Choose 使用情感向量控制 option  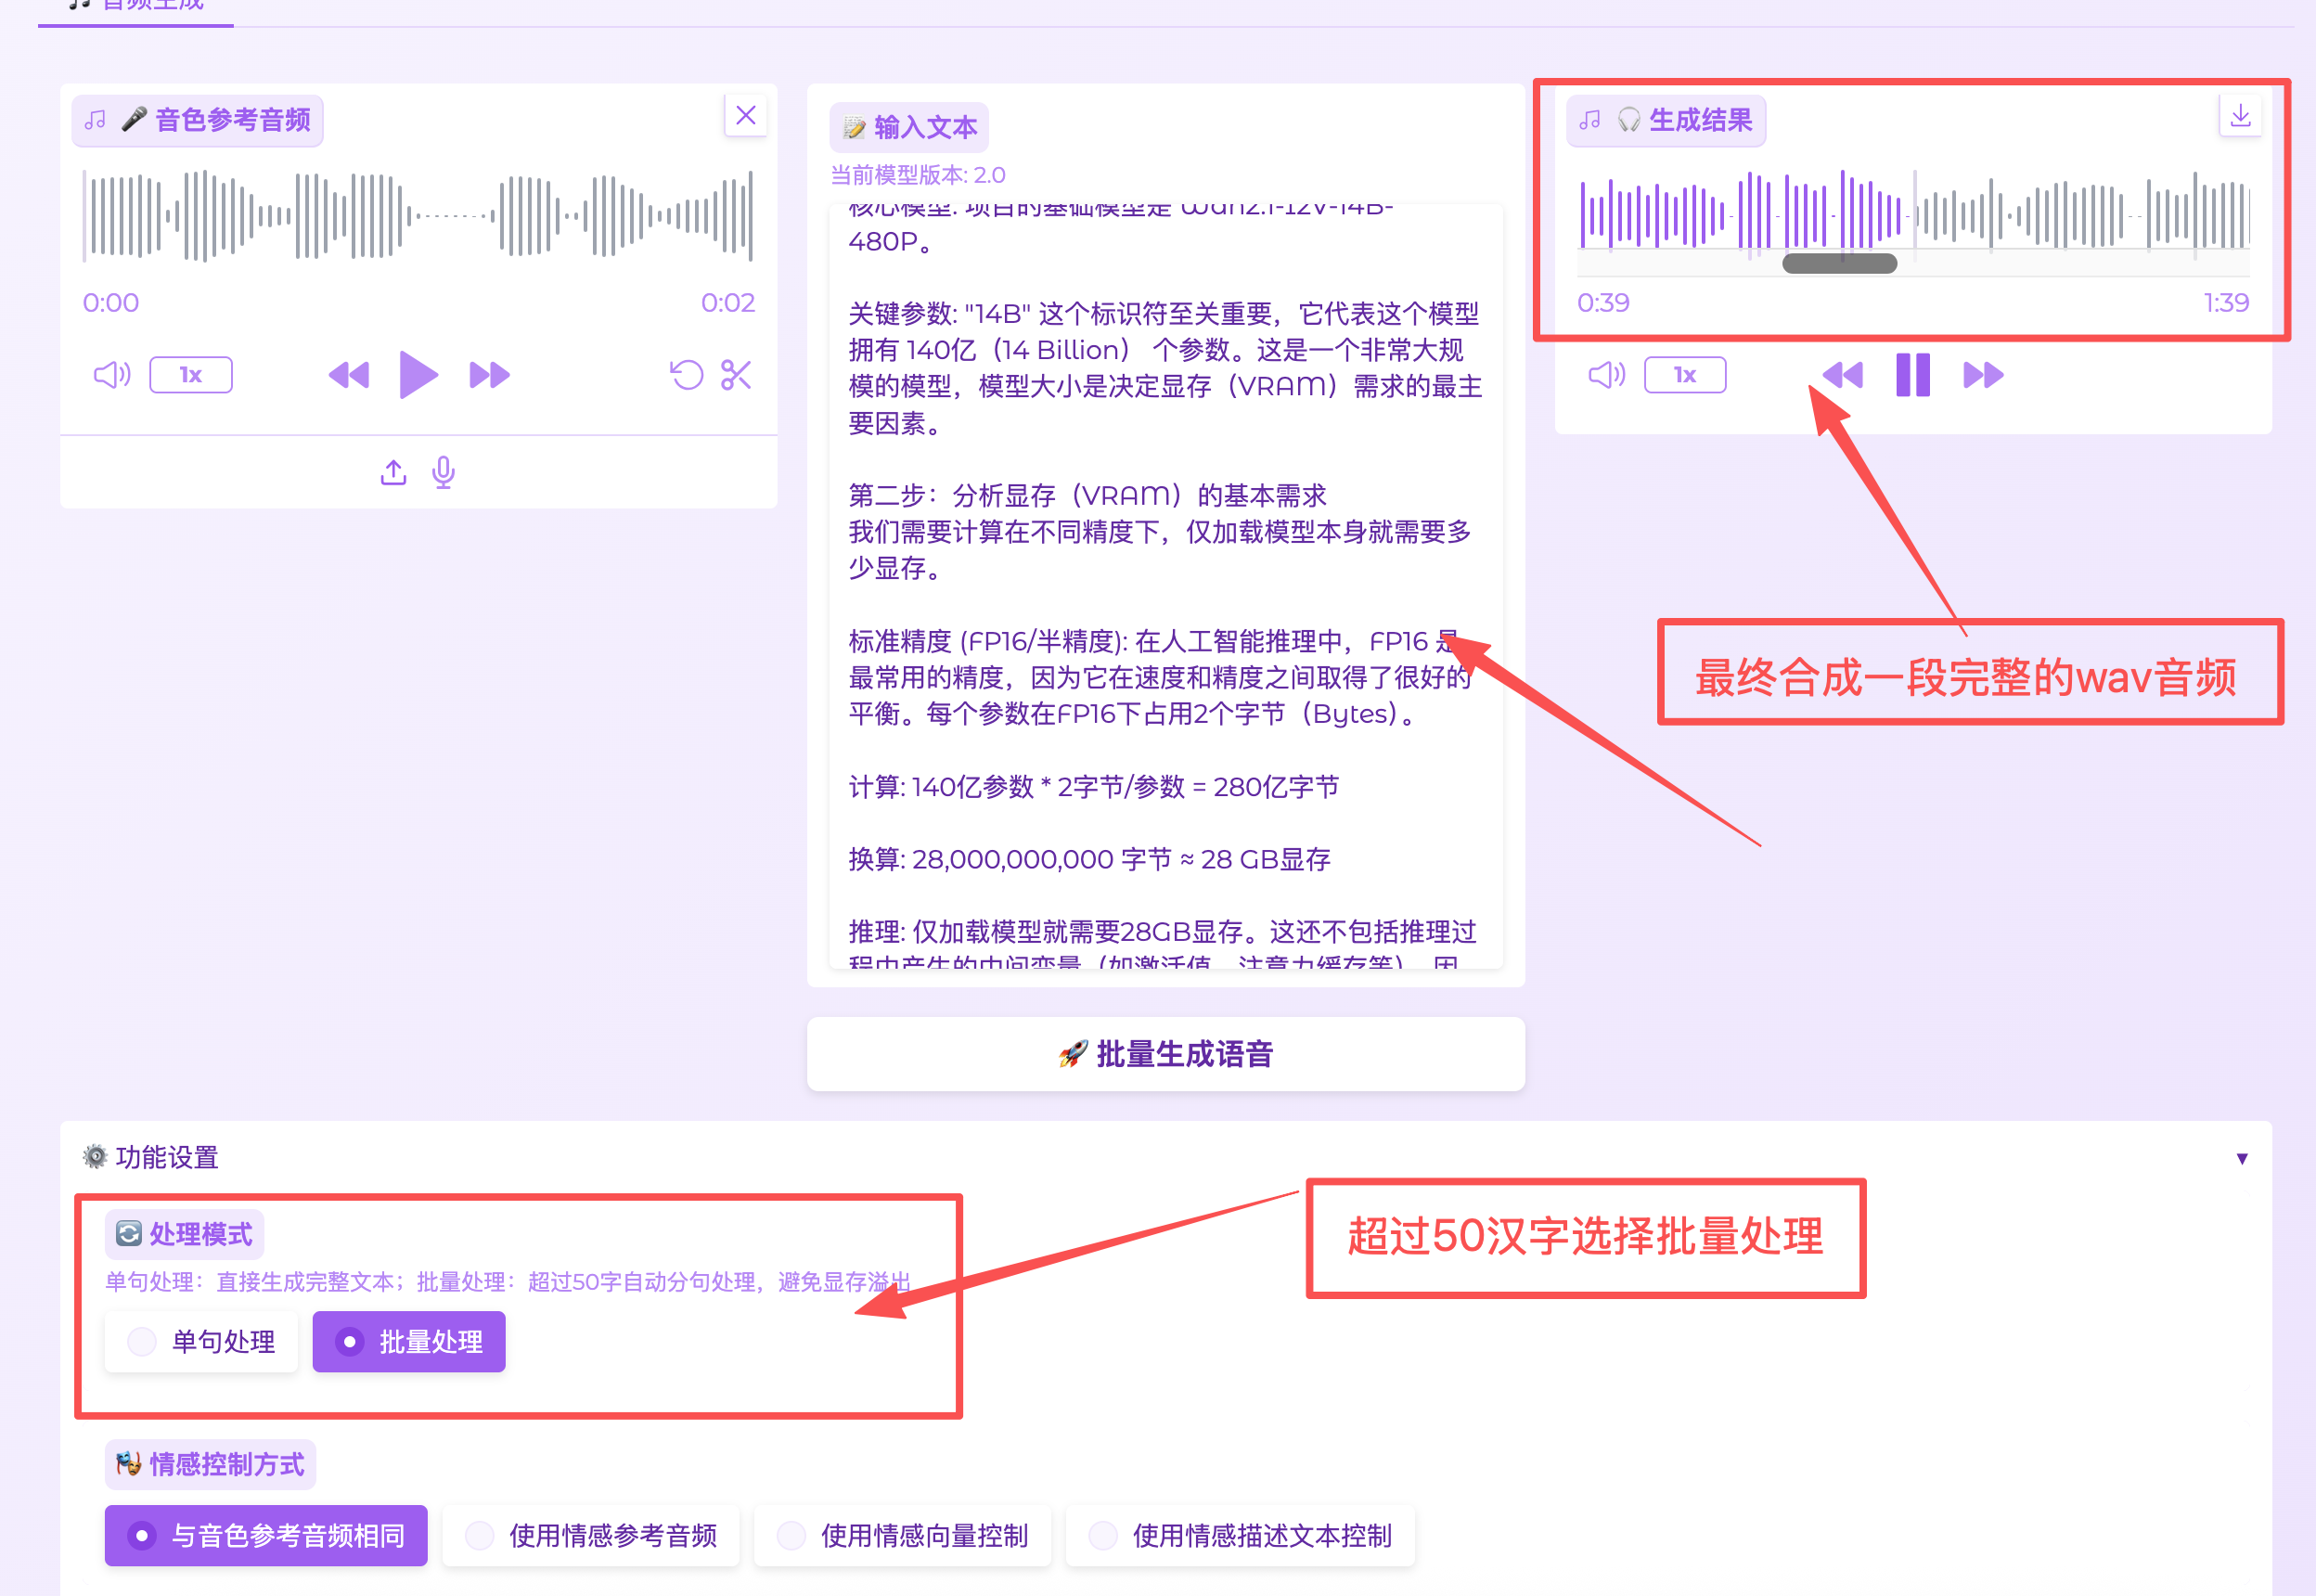click(902, 1535)
